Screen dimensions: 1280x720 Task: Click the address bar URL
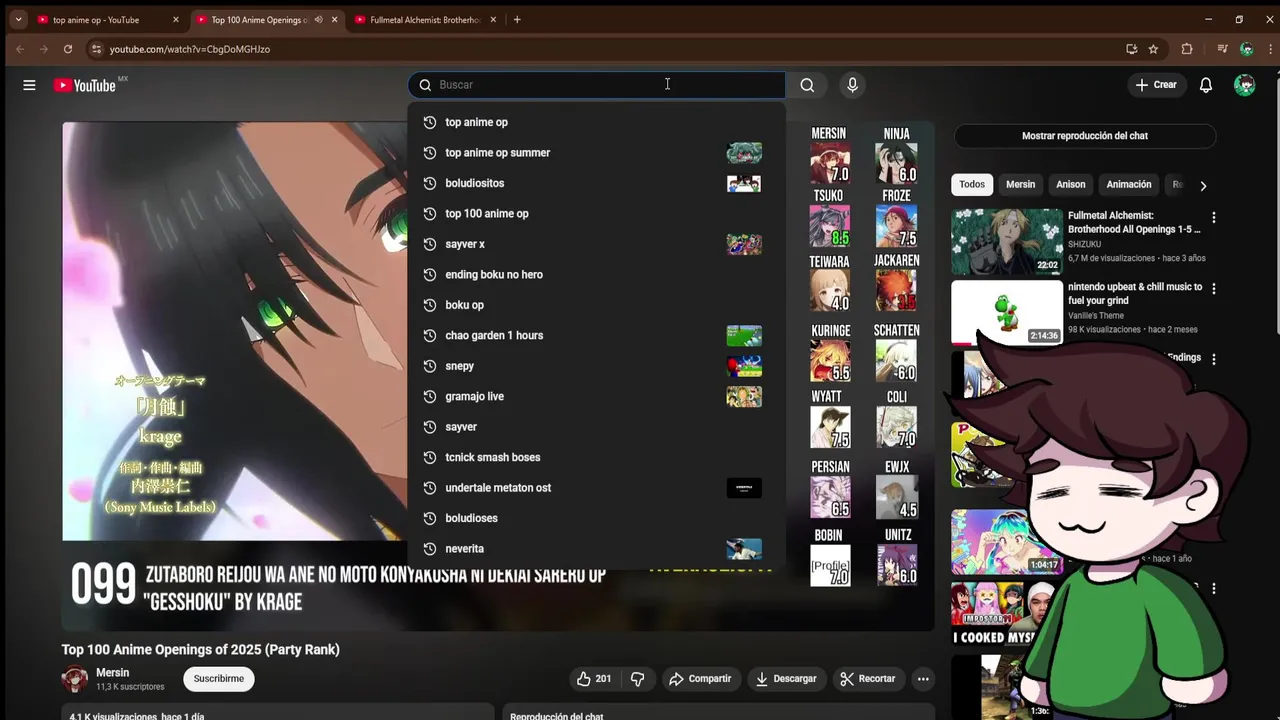click(190, 49)
